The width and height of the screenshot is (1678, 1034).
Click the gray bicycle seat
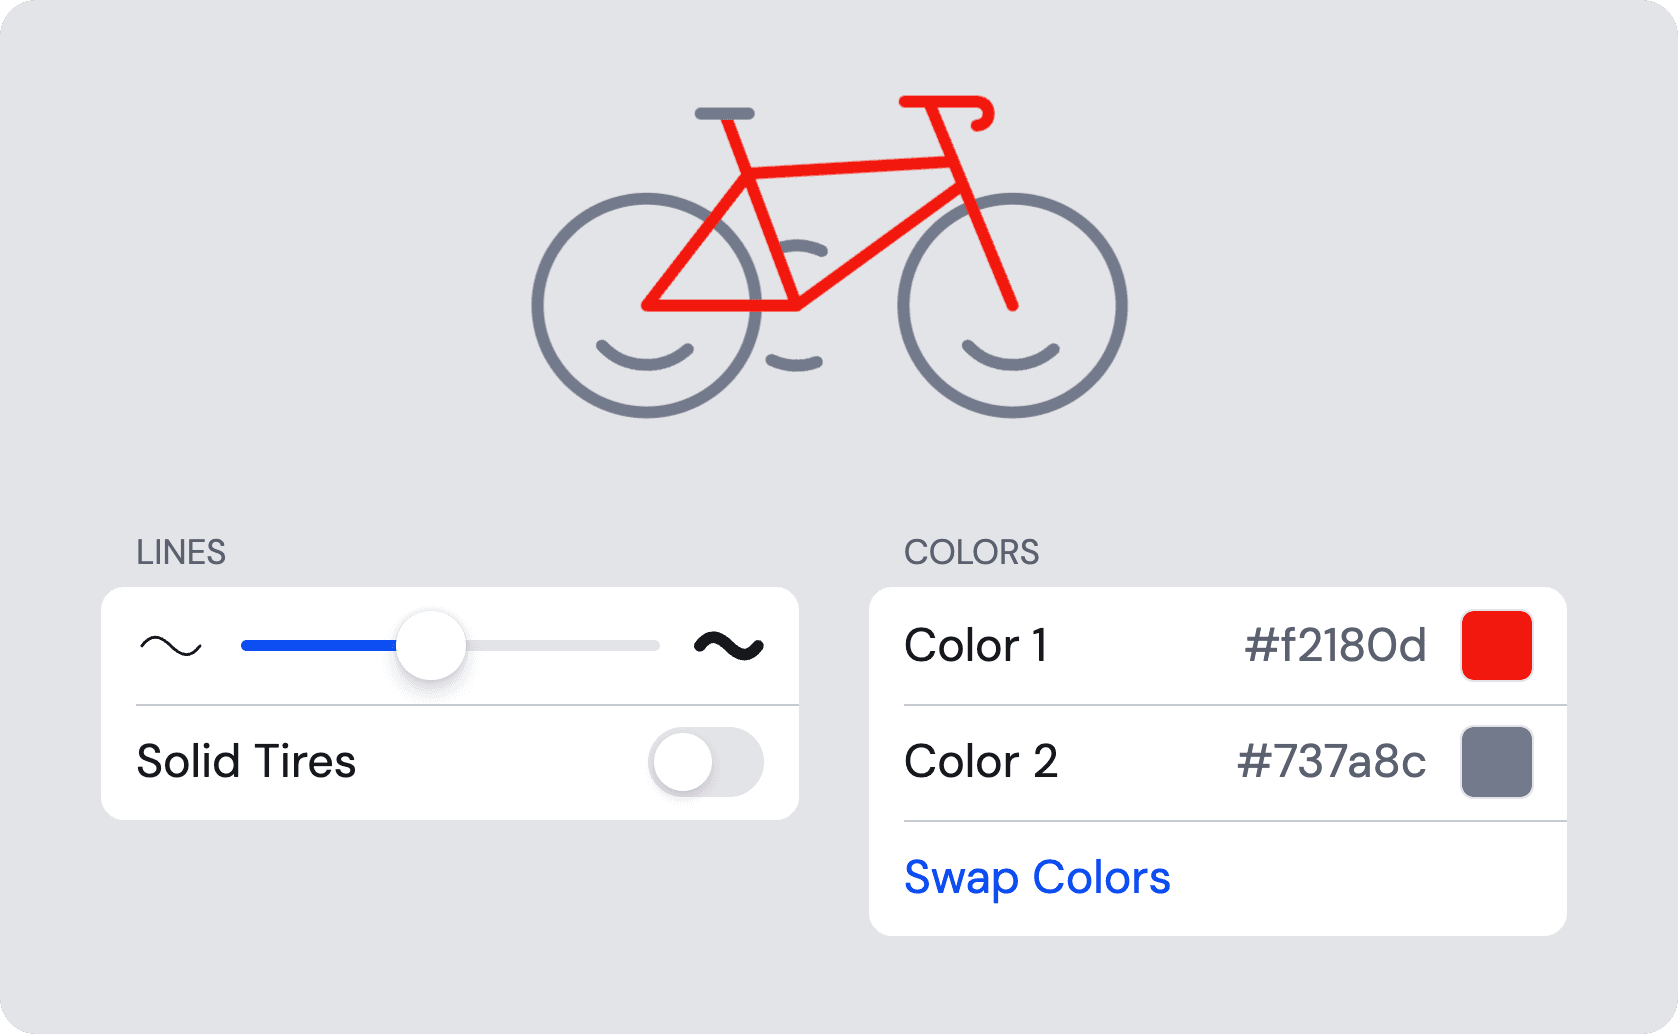725,113
